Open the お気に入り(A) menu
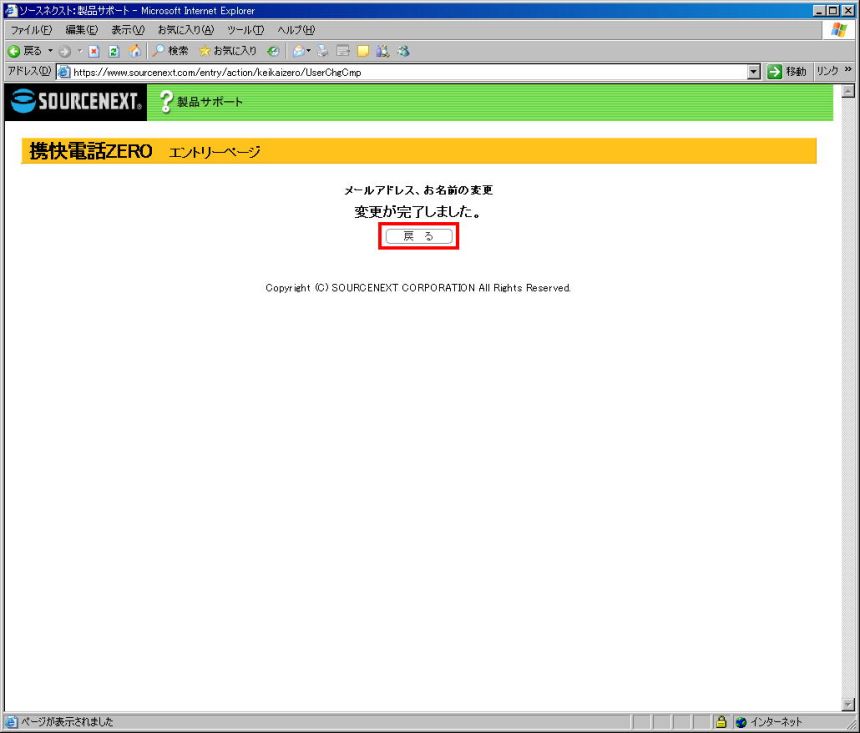The height and width of the screenshot is (733, 860). (x=186, y=30)
